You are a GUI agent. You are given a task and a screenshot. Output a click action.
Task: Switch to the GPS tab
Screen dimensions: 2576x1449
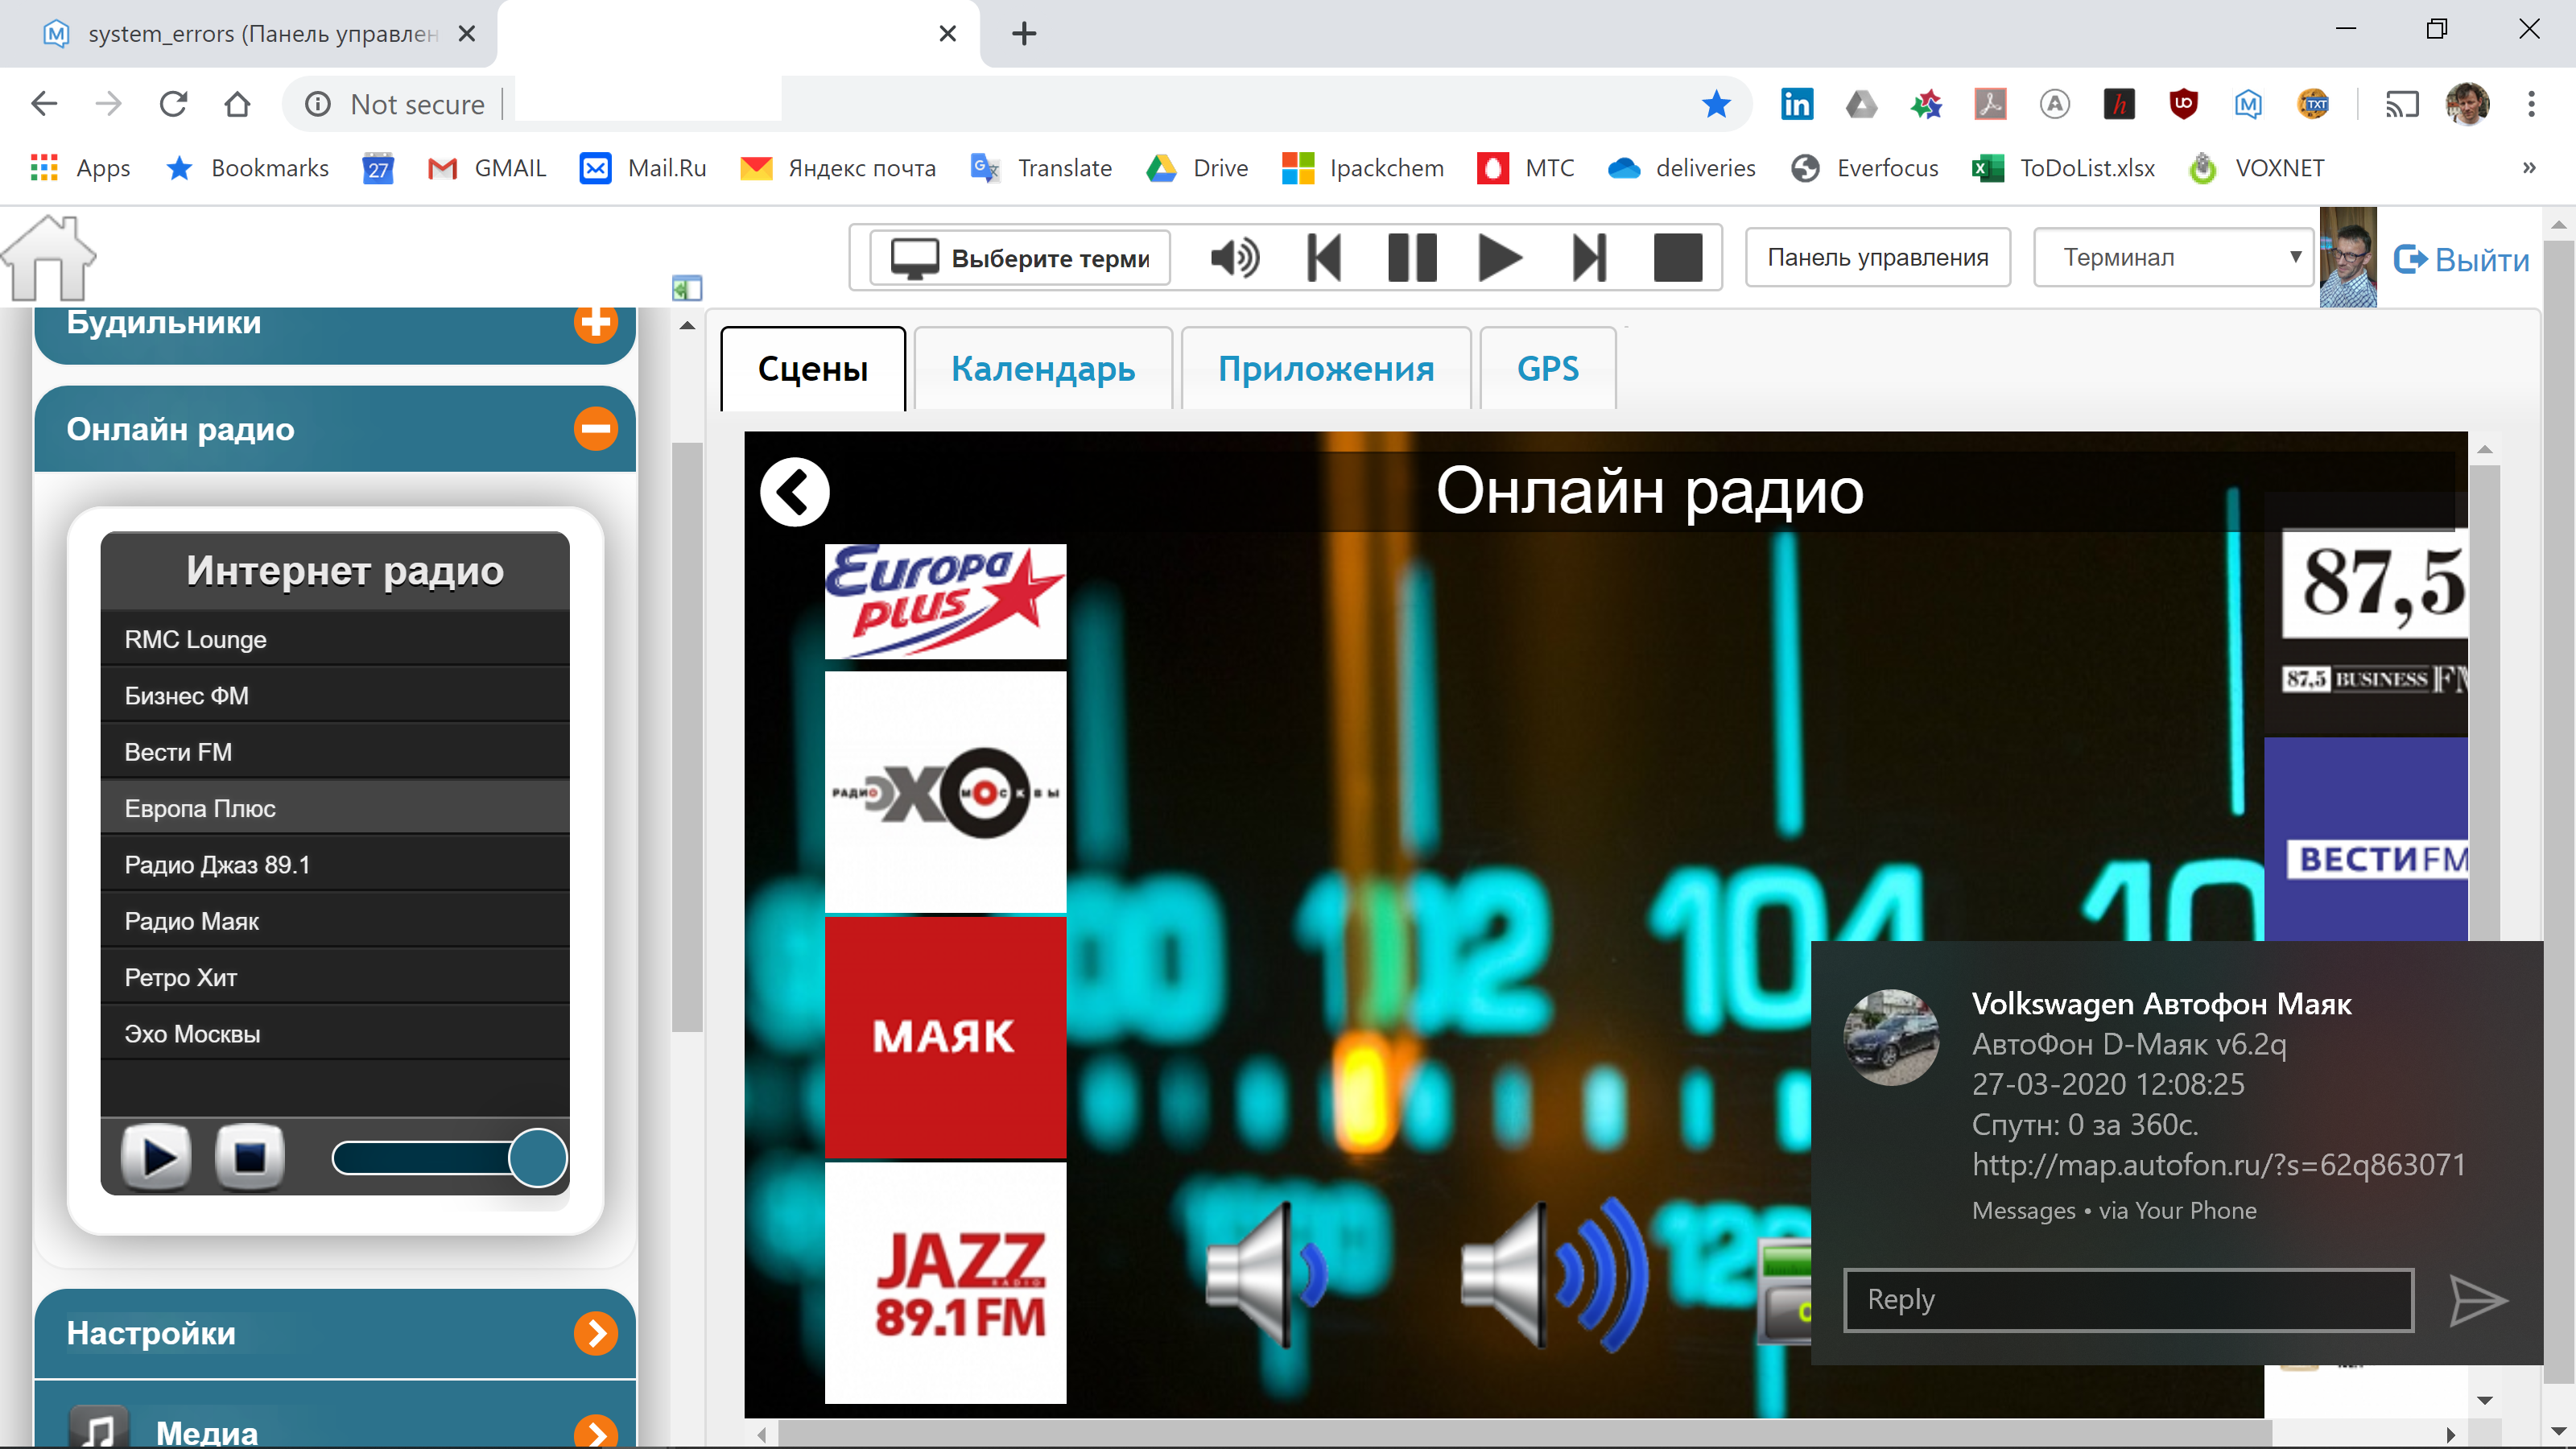point(1548,368)
